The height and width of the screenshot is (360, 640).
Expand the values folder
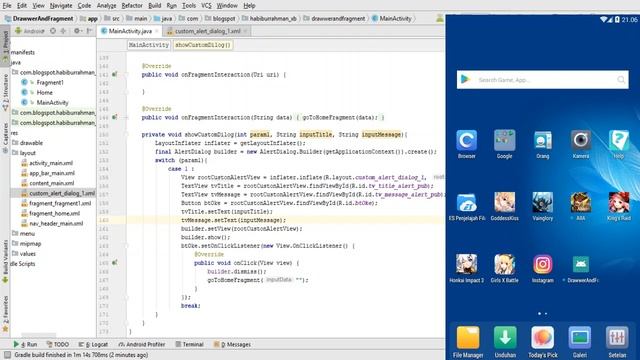(x=27, y=254)
